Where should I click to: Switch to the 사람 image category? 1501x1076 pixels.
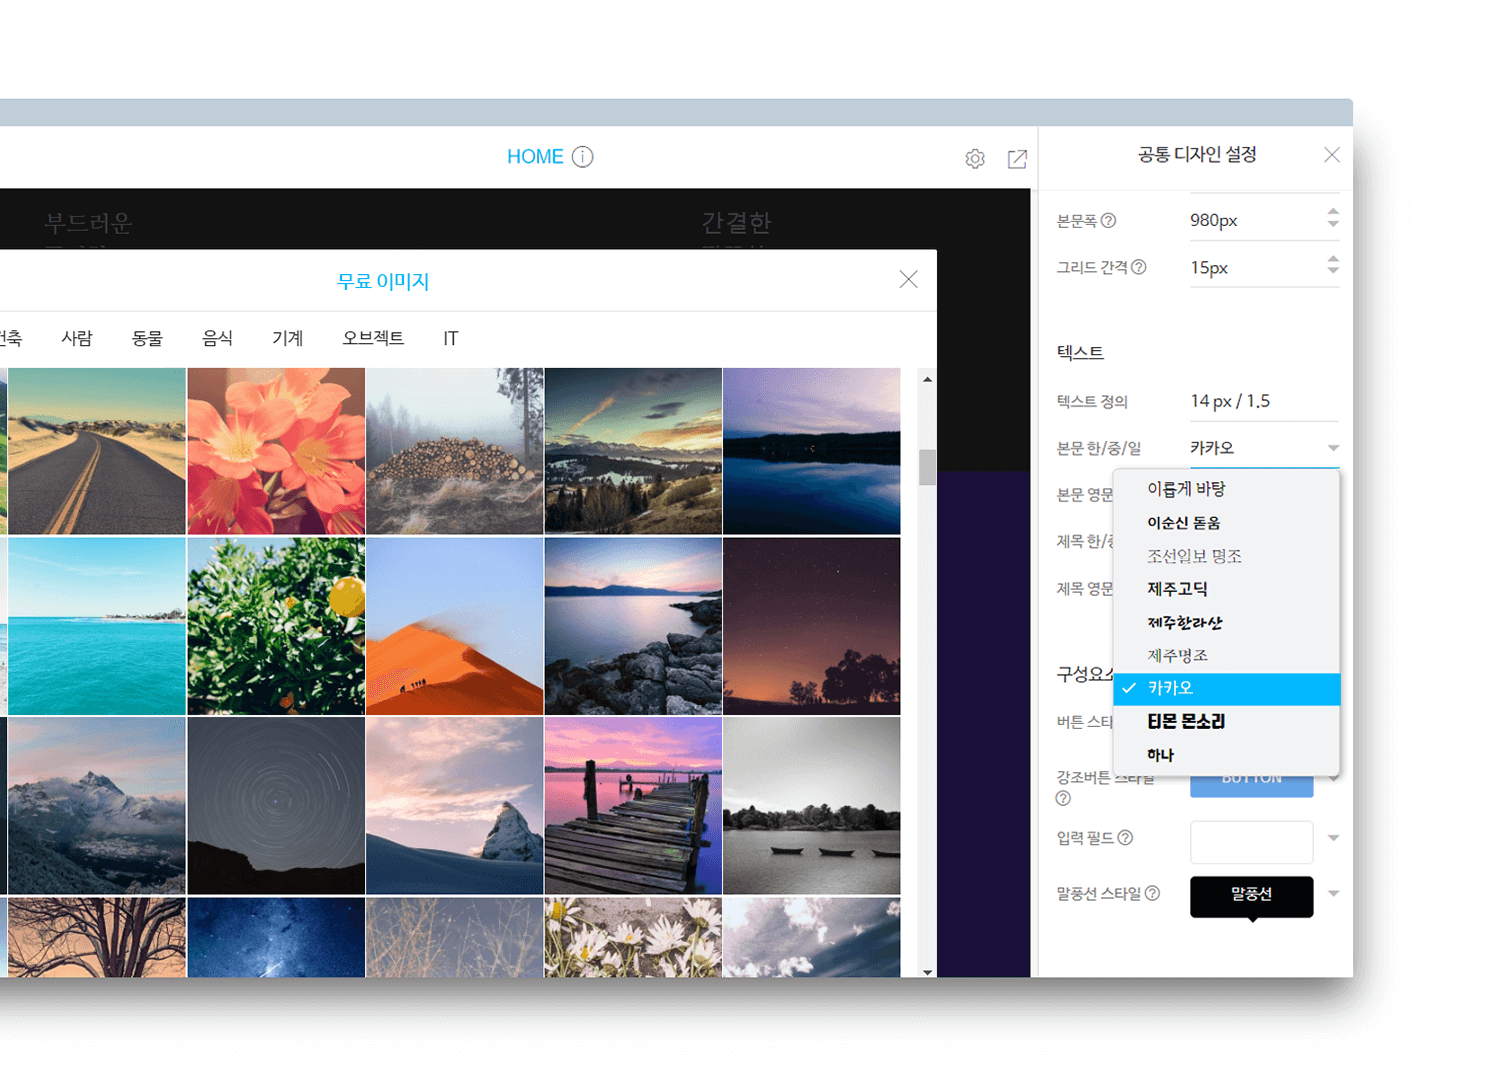point(77,338)
